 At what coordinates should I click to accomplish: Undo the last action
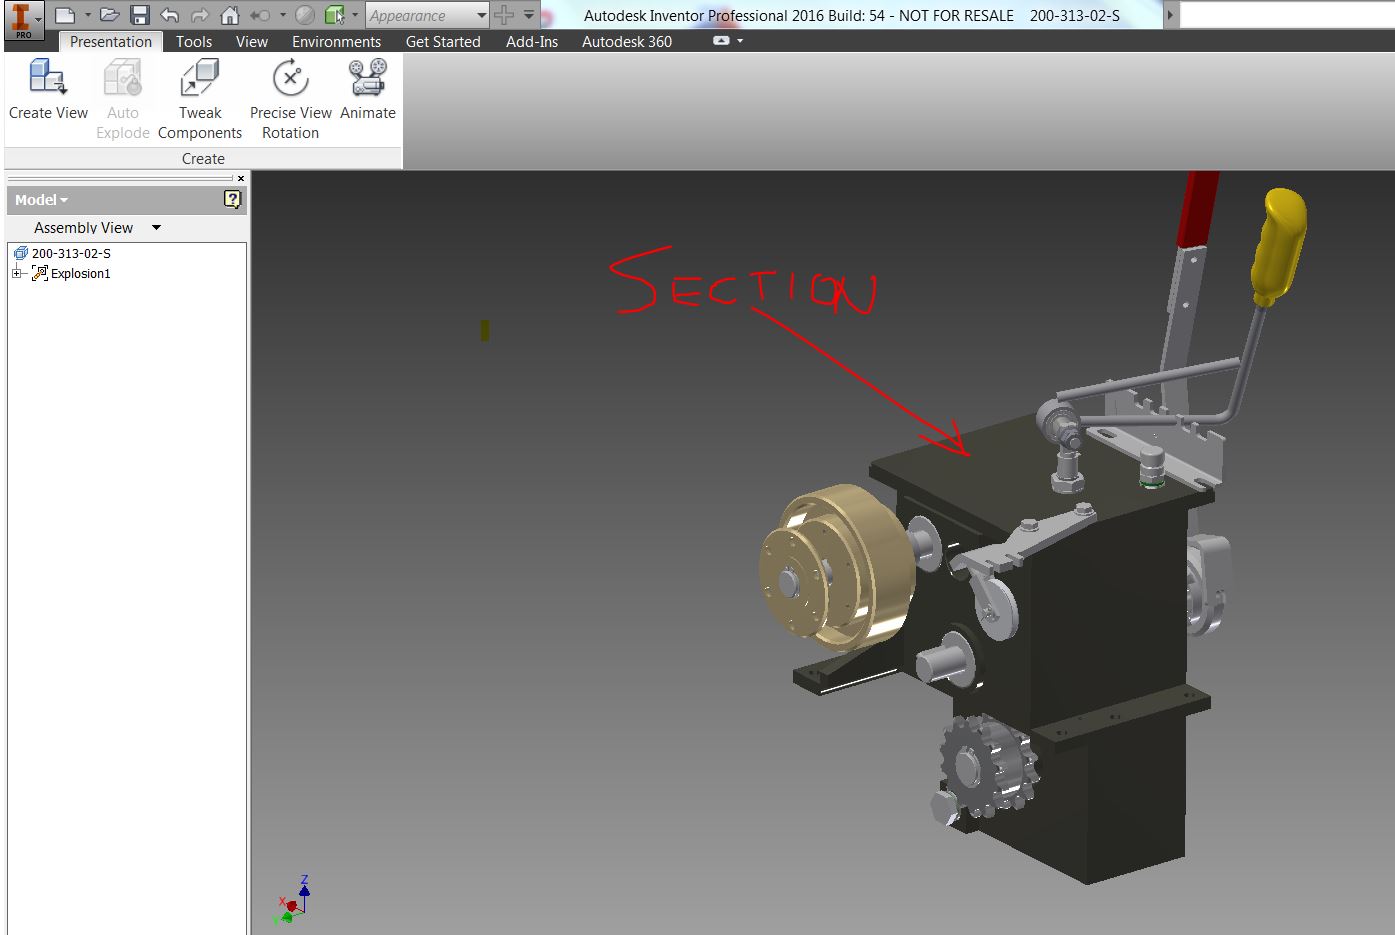pyautogui.click(x=169, y=15)
